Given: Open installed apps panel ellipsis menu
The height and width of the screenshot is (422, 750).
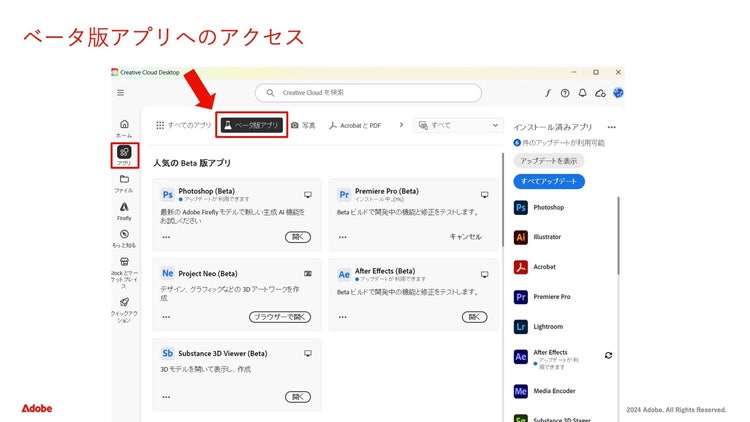Looking at the screenshot, I should tap(611, 127).
